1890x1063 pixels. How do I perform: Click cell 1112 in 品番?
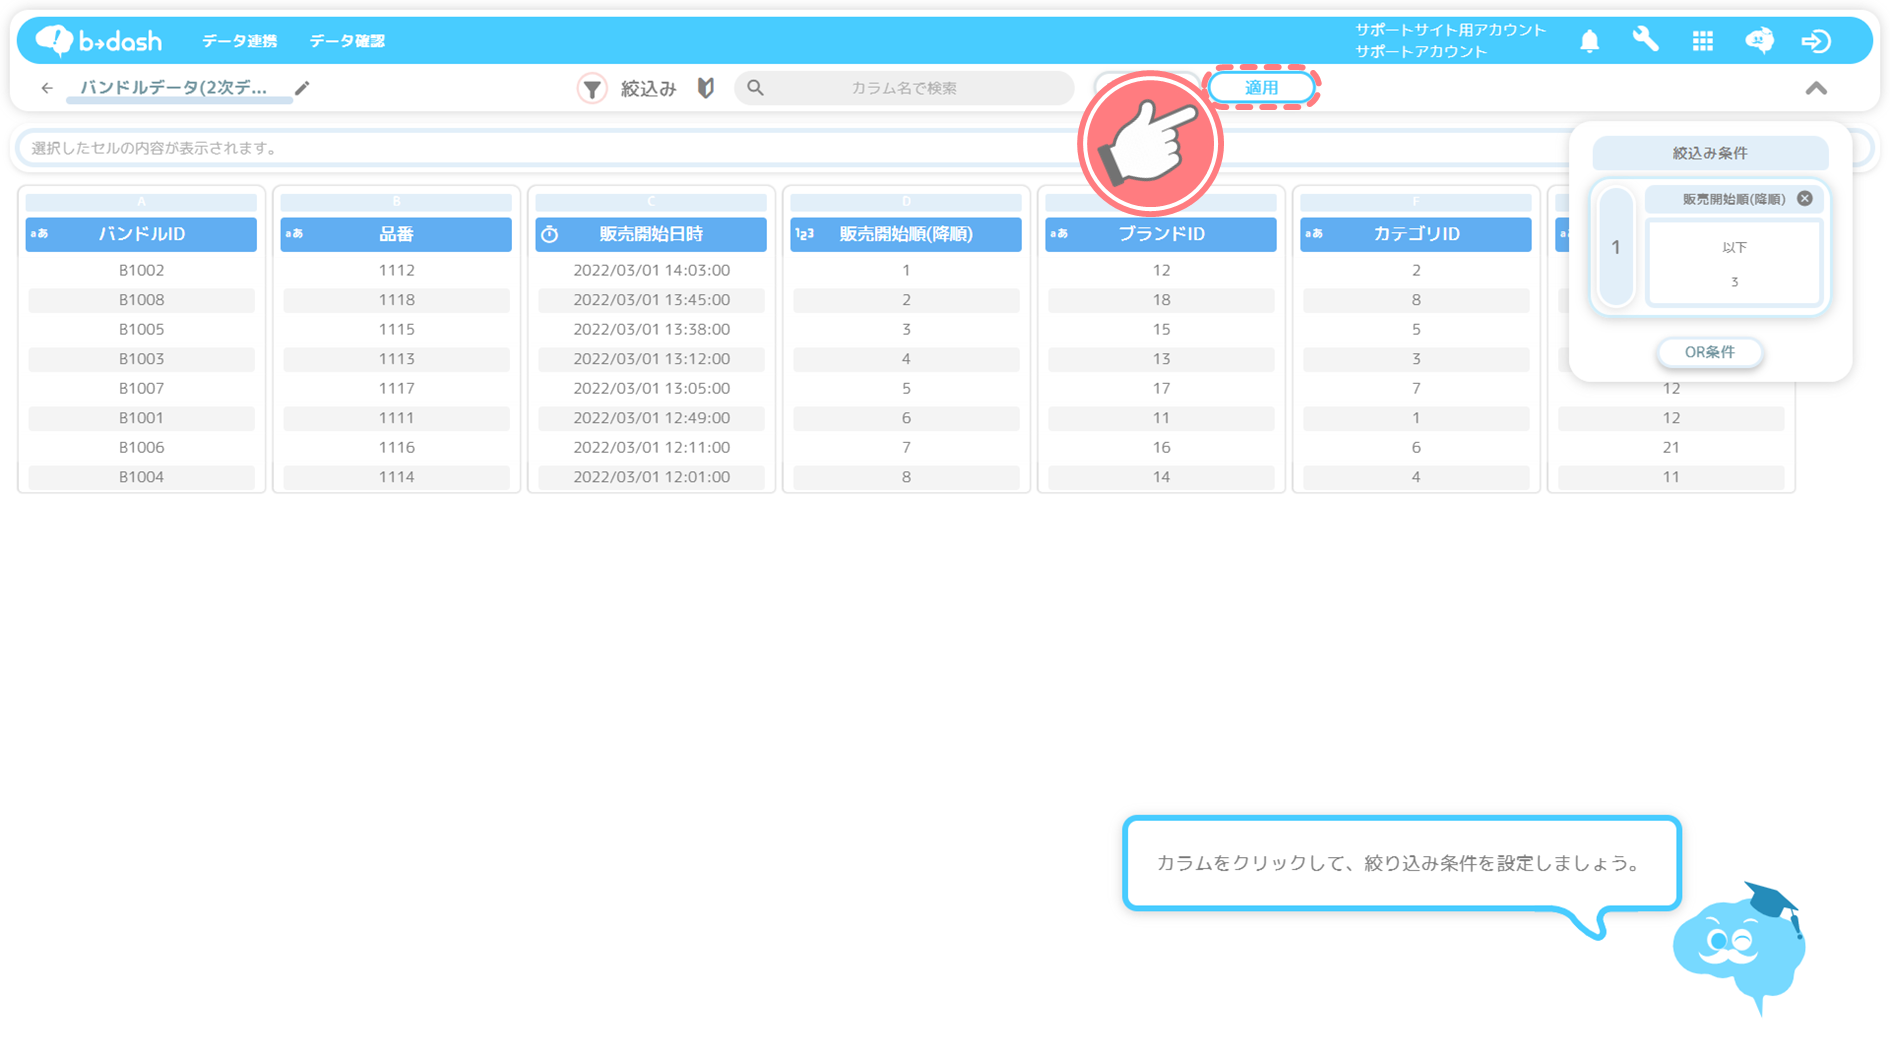tap(396, 270)
